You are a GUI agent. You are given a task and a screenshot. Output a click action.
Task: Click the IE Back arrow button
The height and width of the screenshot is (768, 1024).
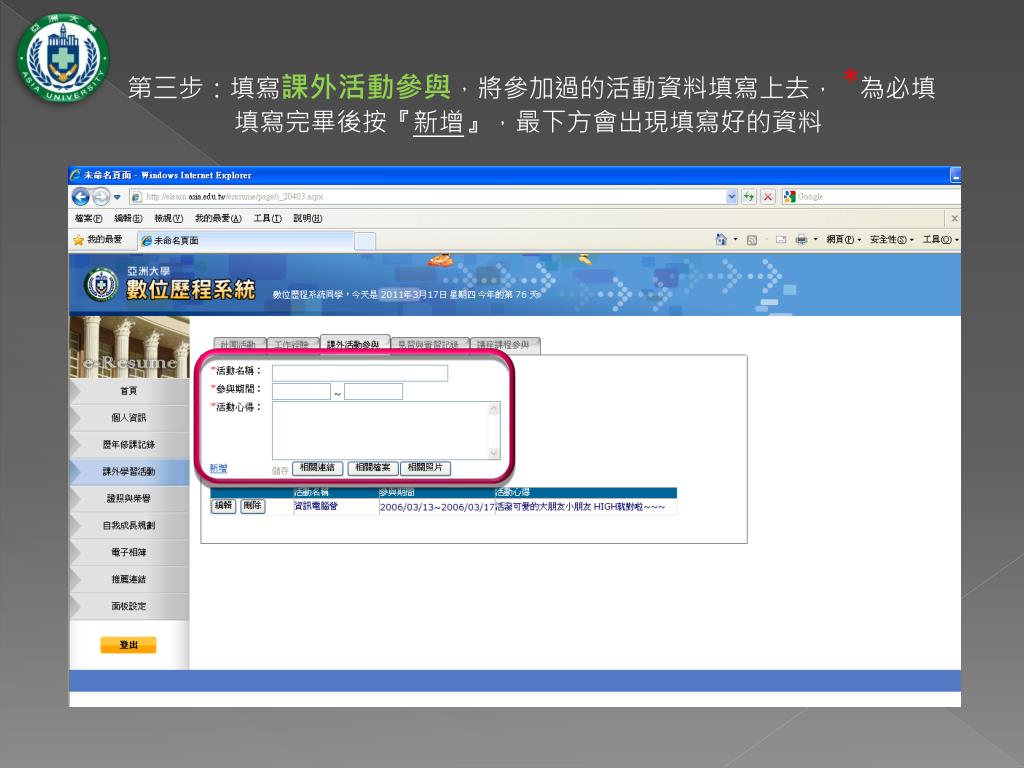pos(81,197)
